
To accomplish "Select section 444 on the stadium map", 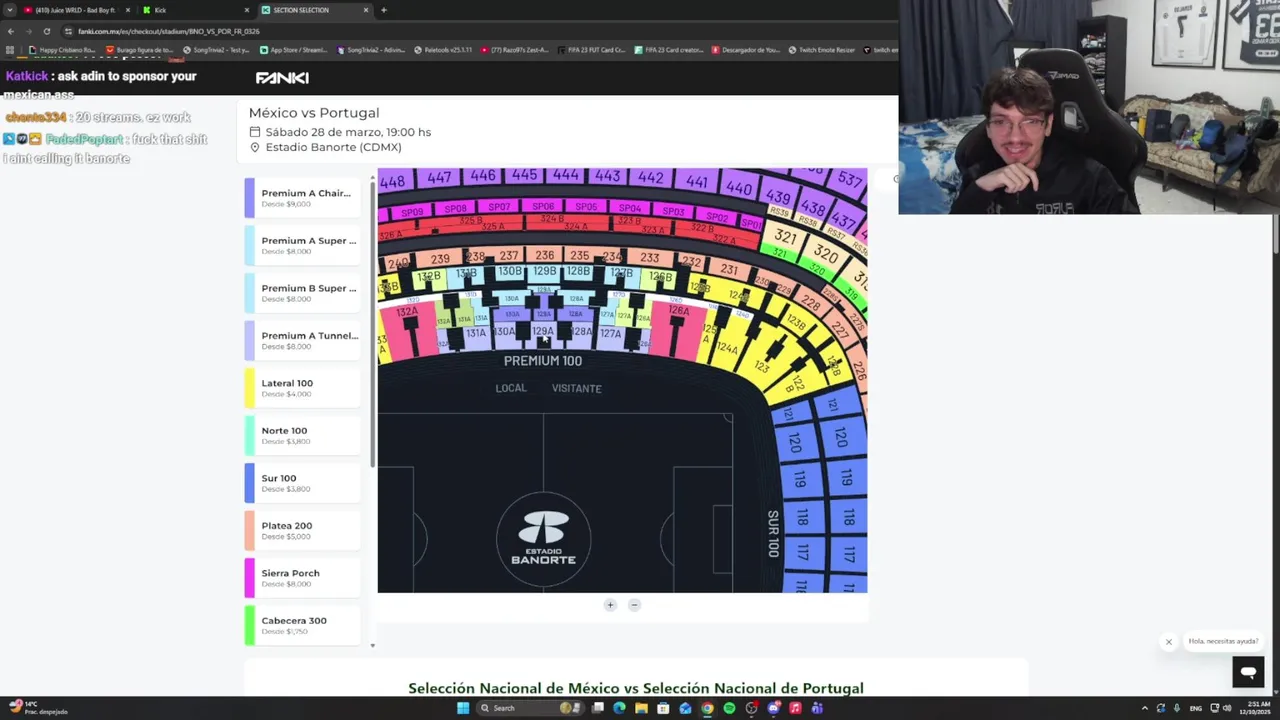I will point(565,176).
